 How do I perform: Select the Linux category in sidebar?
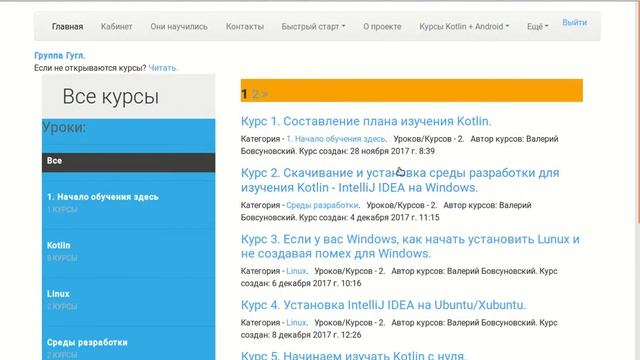(58, 294)
